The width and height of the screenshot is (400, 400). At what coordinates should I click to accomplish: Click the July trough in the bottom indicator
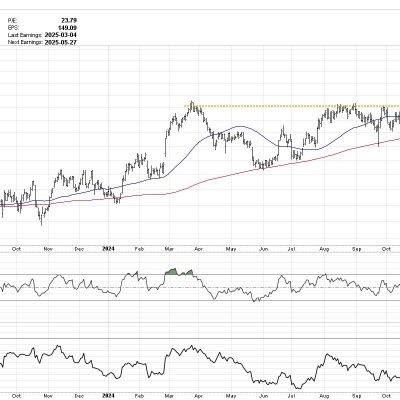(x=298, y=388)
